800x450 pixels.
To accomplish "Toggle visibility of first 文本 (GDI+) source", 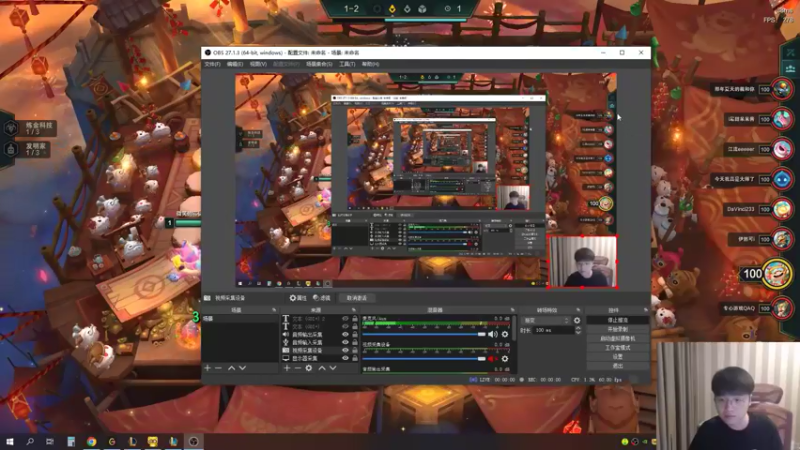I will click(x=345, y=319).
